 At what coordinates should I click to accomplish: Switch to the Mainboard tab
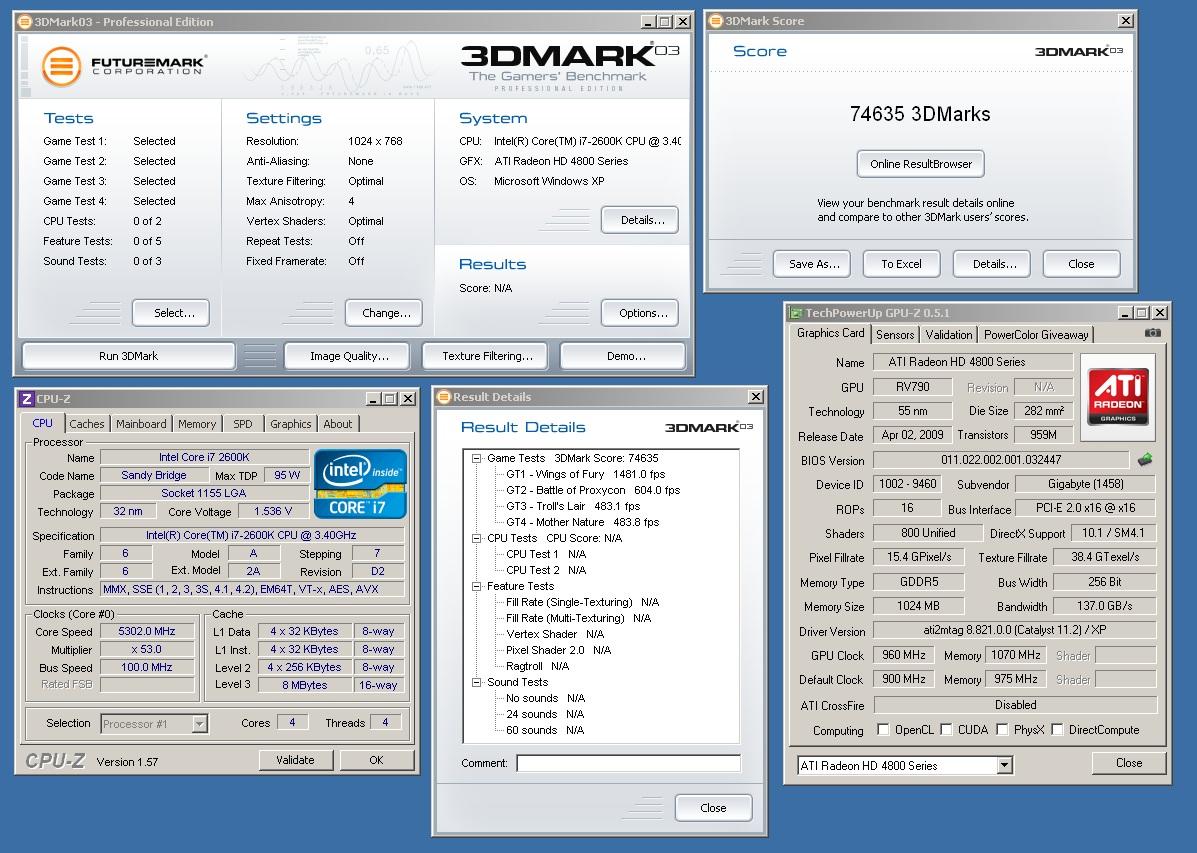click(141, 424)
